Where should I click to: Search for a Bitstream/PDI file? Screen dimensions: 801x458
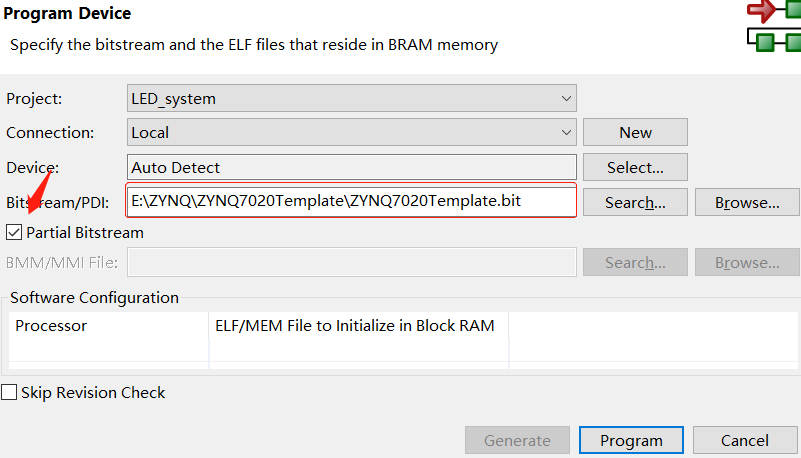[635, 202]
